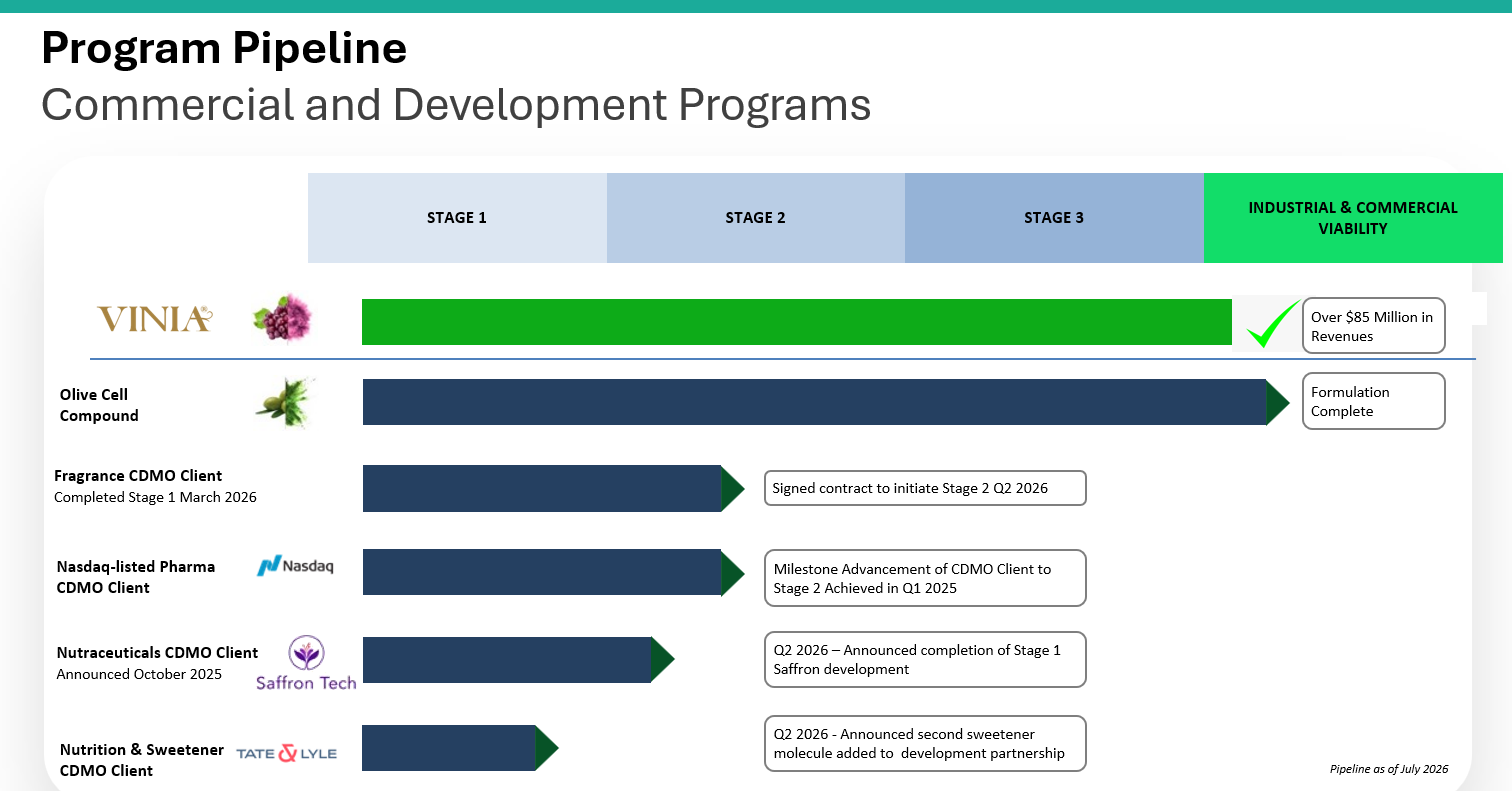Click the arrowhead ending the Fragrance CDMO bar
The height and width of the screenshot is (791, 1512).
733,488
